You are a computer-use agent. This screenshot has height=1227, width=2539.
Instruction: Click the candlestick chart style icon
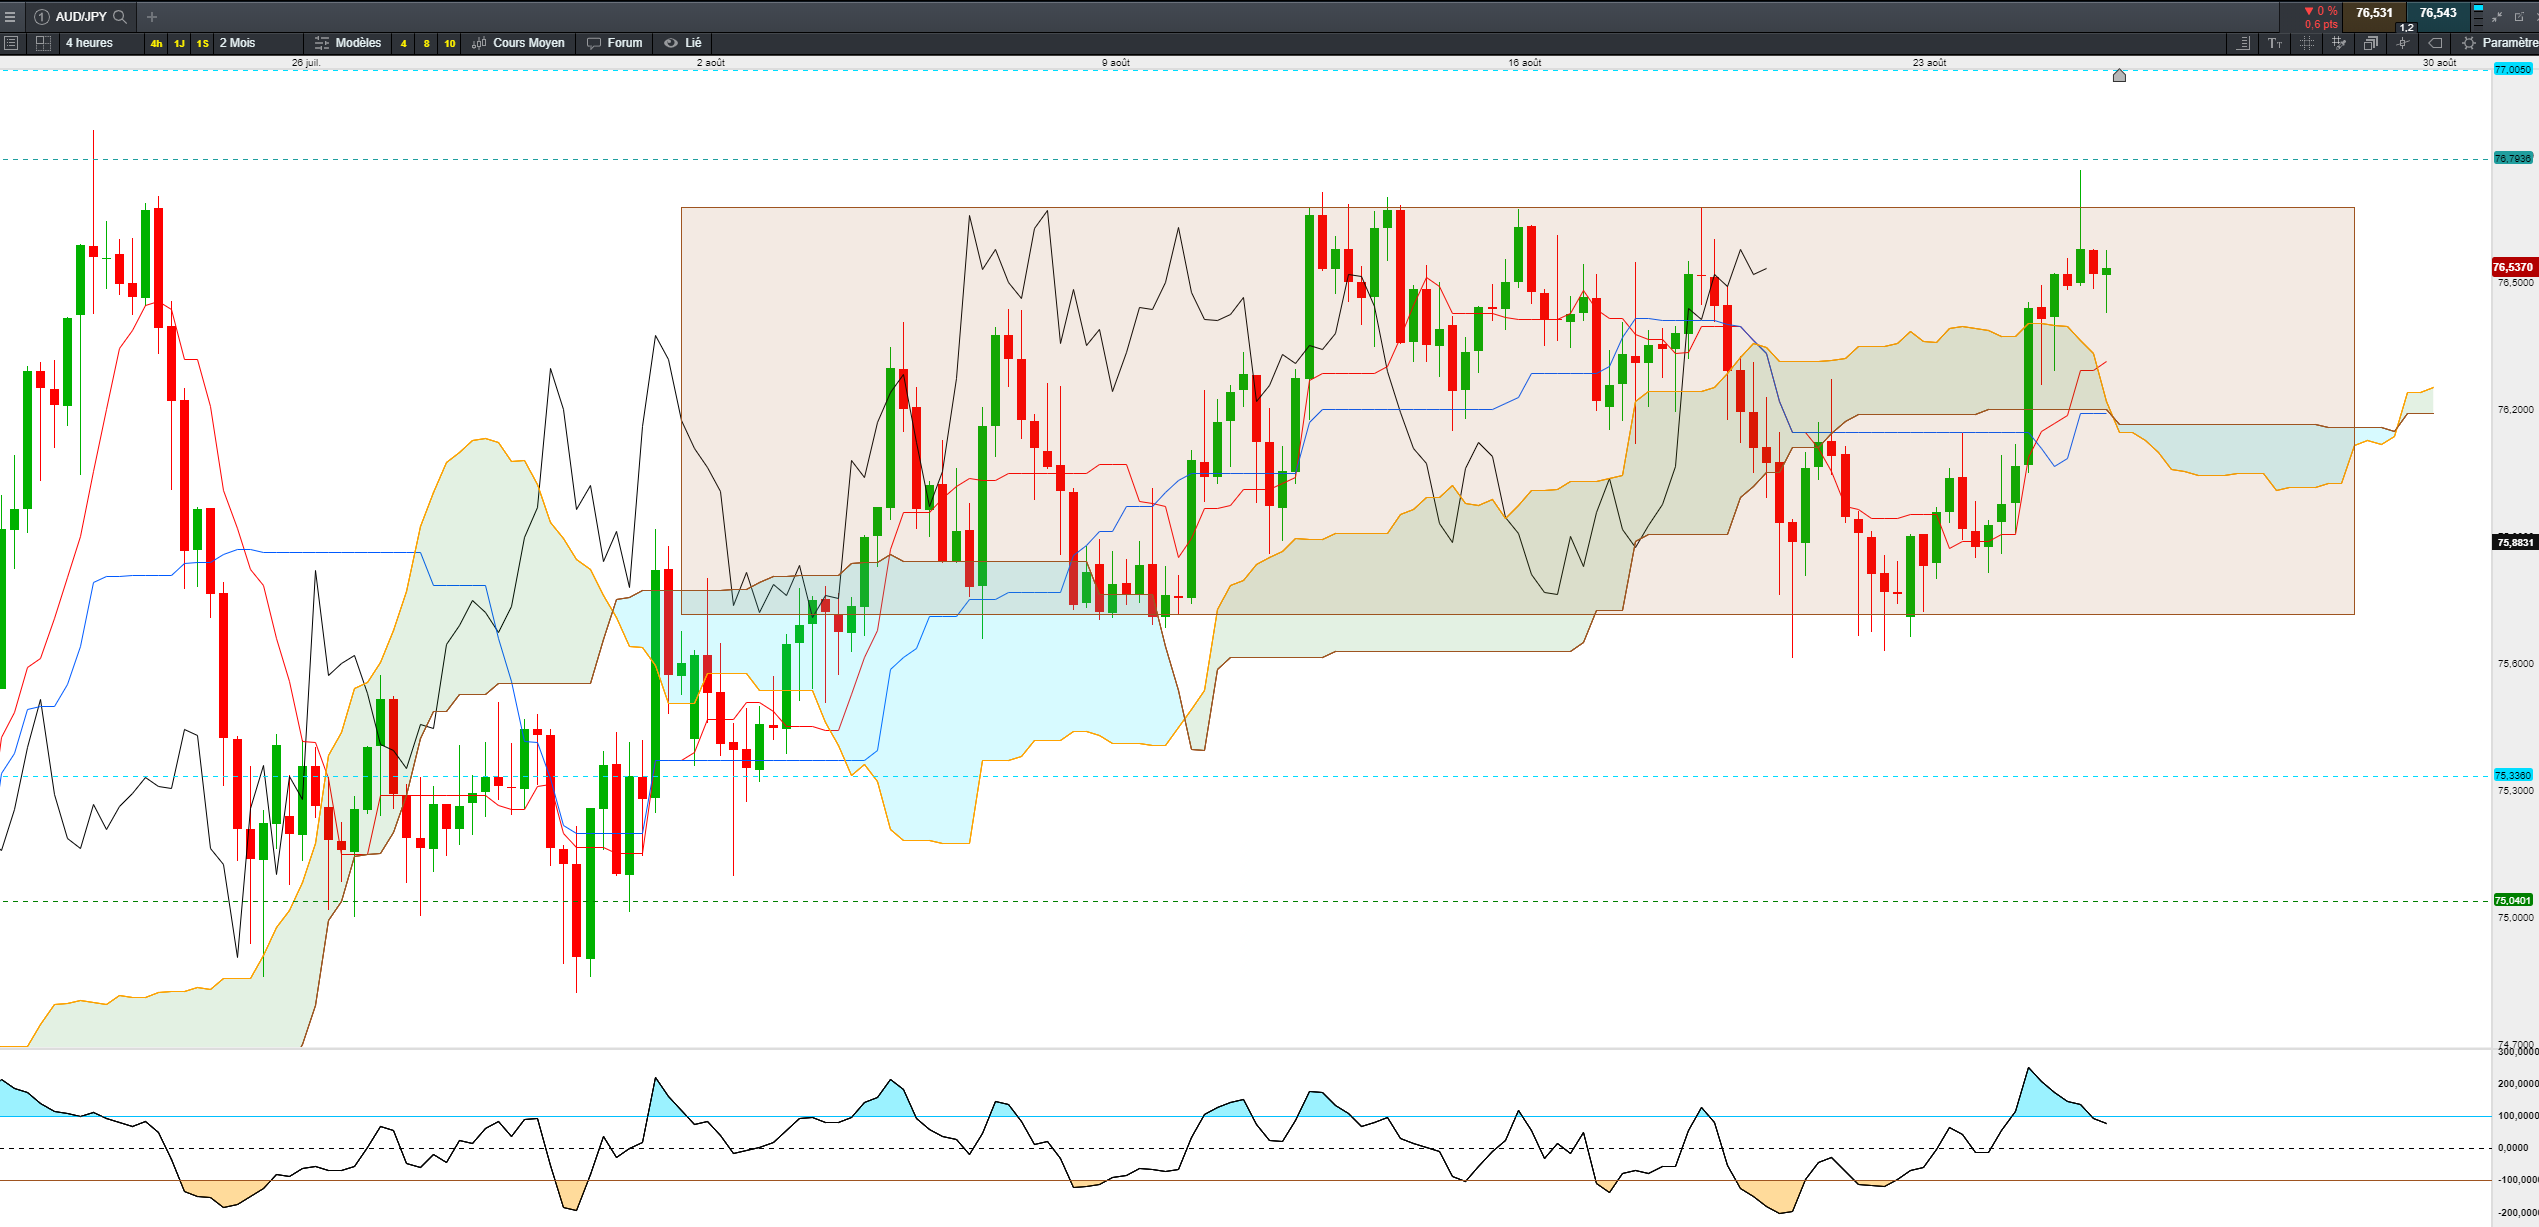tap(479, 43)
